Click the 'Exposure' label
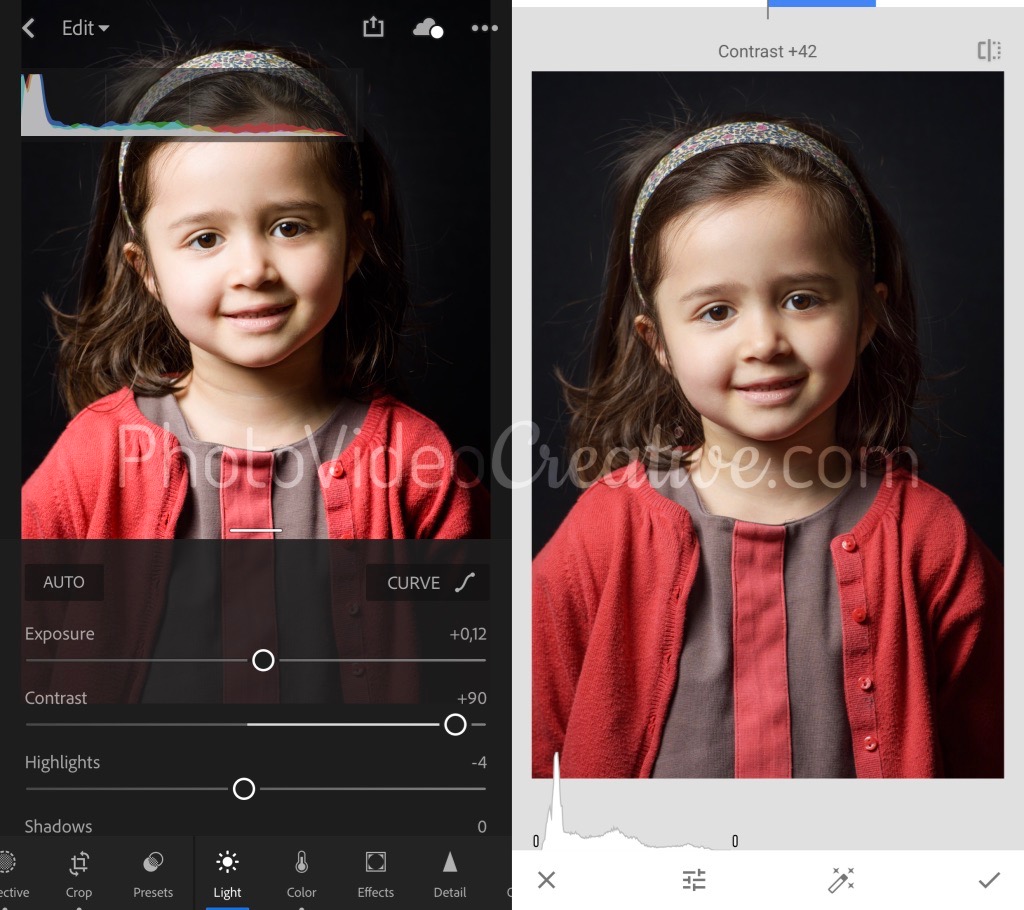This screenshot has width=1024, height=910. (59, 634)
